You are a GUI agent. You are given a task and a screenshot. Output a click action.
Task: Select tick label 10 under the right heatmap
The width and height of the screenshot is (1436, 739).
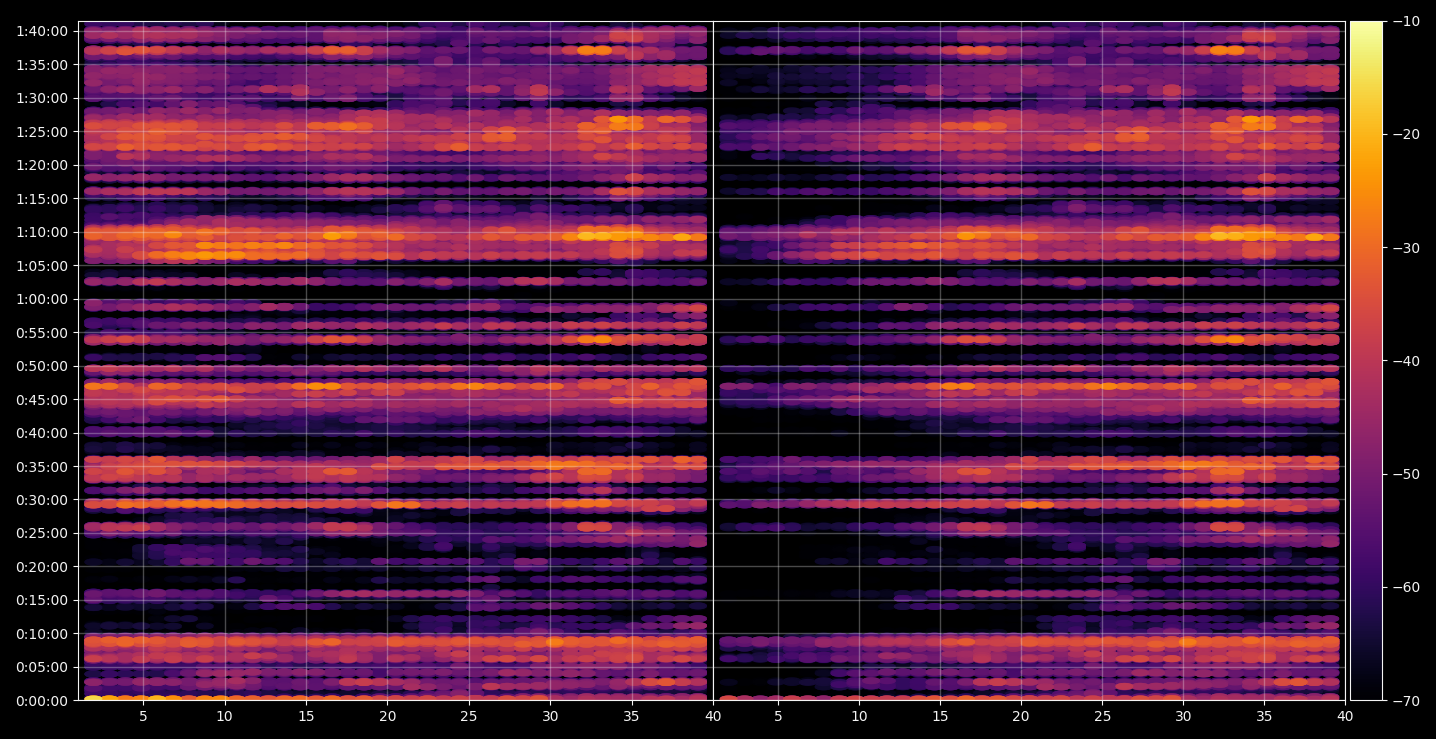tap(859, 716)
